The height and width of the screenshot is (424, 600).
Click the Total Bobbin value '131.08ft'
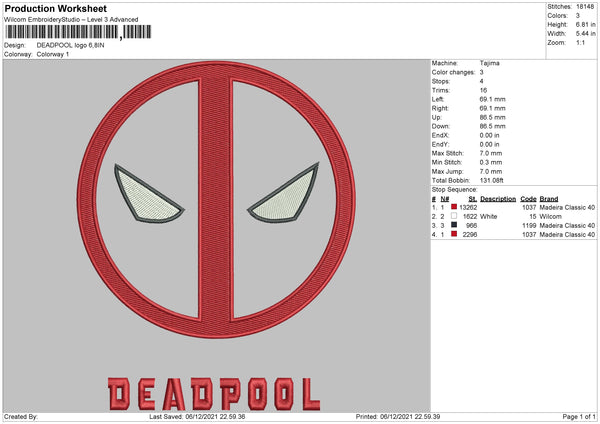(492, 180)
